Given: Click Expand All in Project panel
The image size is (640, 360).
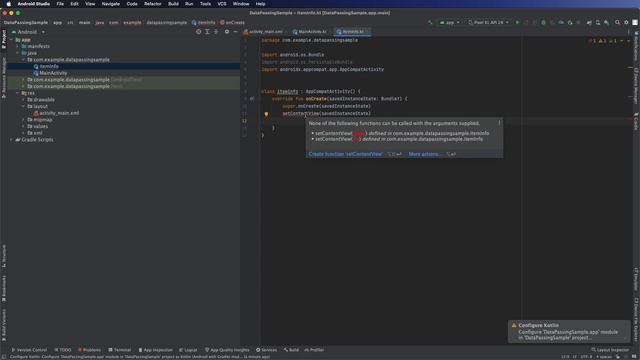Looking at the screenshot, I should click(207, 32).
